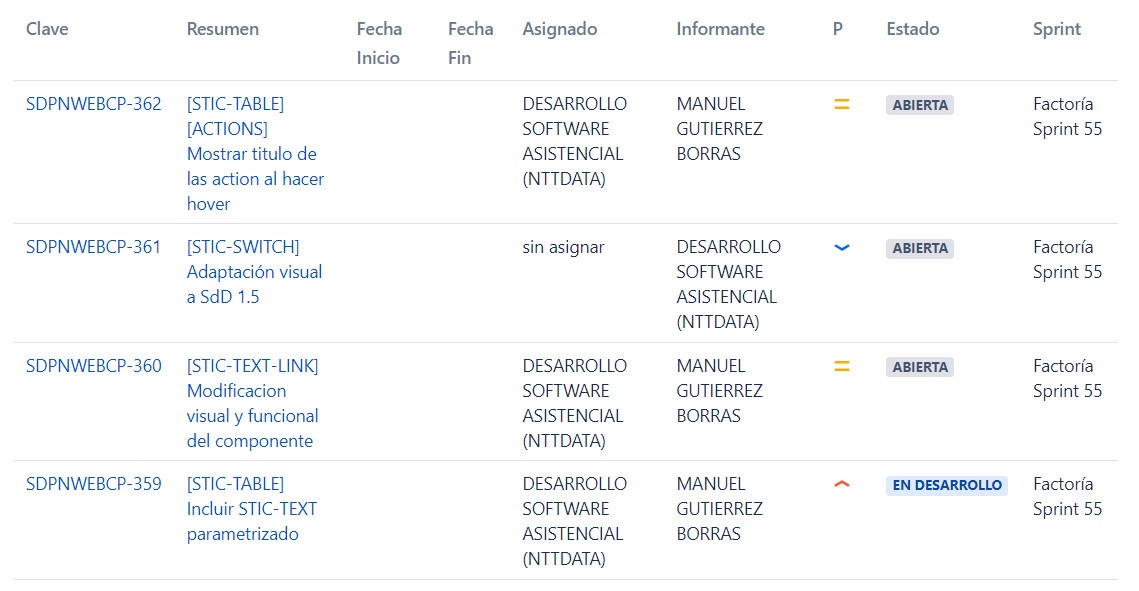The width and height of the screenshot is (1139, 591).
Task: Click the medium priority icon for SDPNWEBCP-362
Action: [841, 105]
